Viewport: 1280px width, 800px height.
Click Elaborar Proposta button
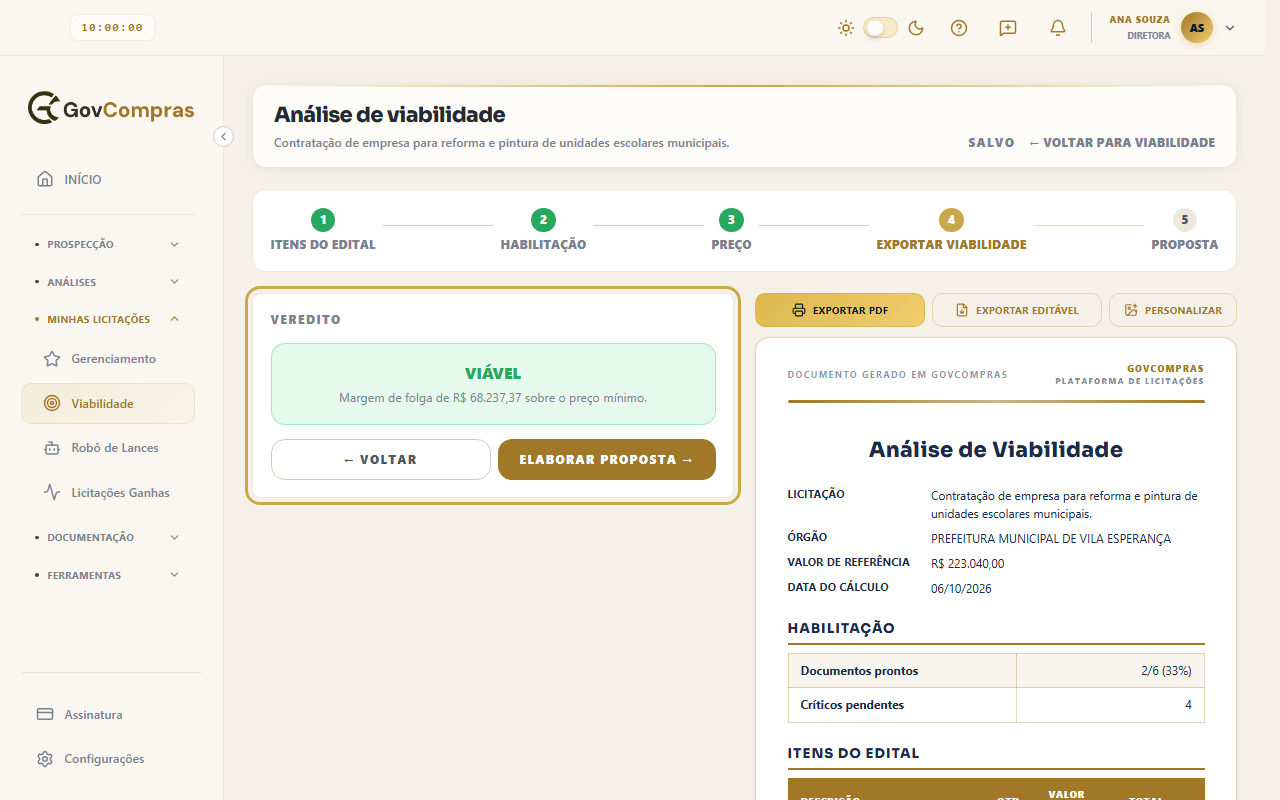(607, 460)
